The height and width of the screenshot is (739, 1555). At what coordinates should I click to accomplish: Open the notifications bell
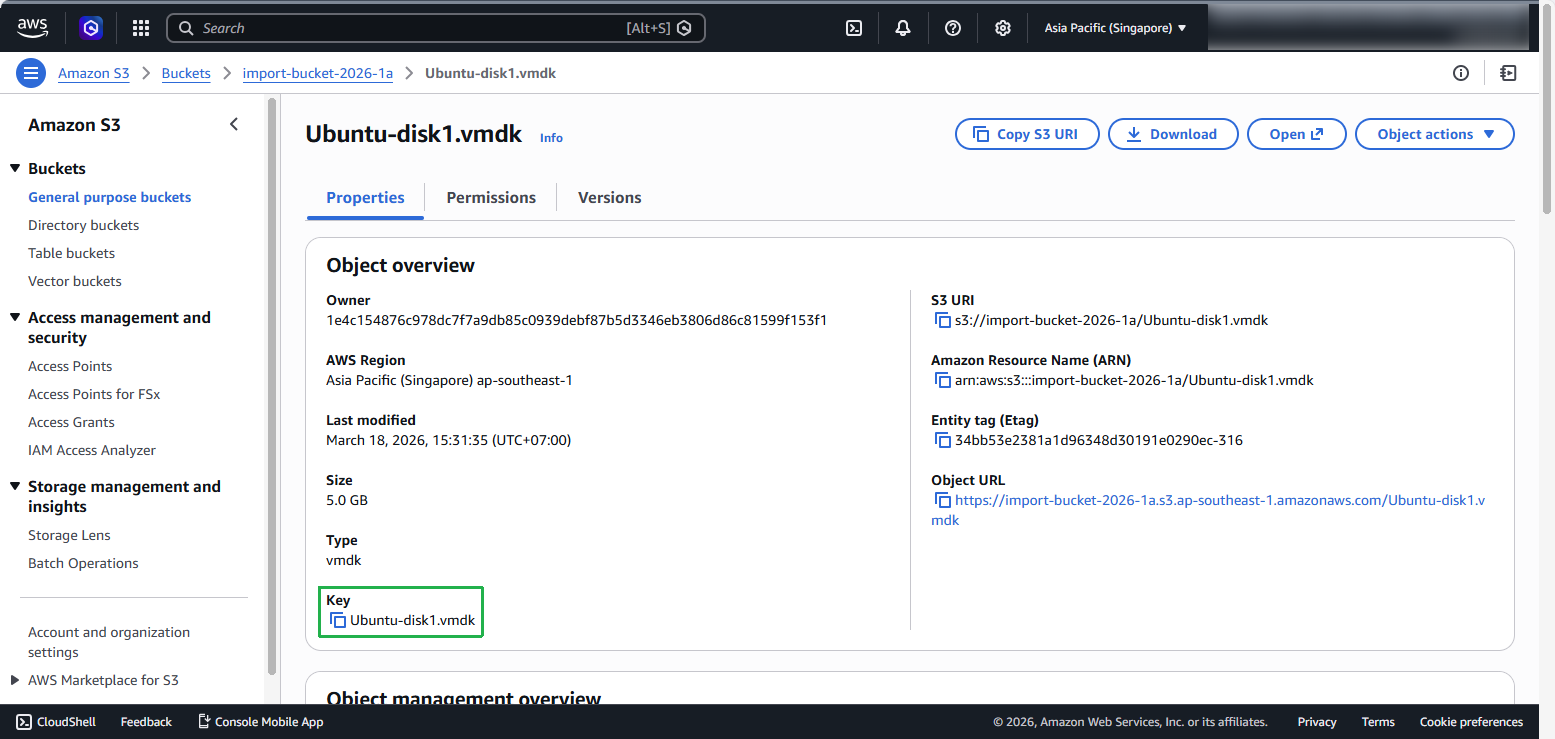[x=903, y=28]
